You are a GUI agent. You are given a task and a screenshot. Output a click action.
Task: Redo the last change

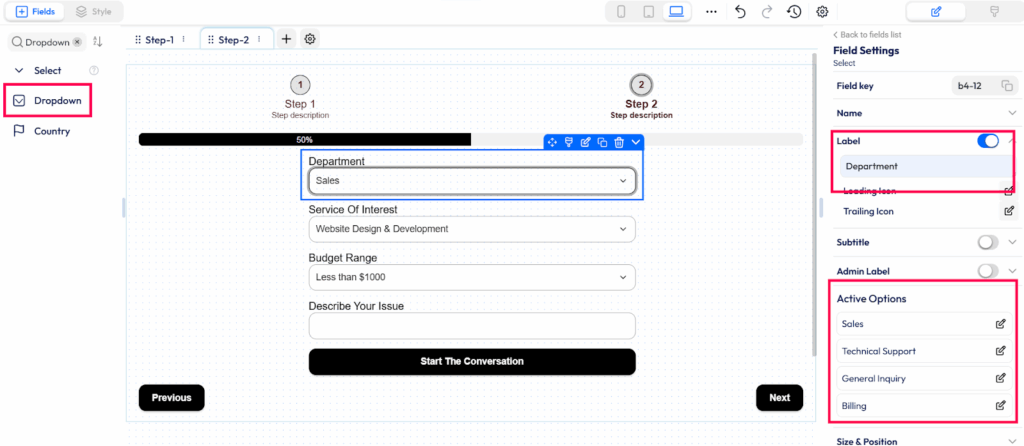(767, 12)
